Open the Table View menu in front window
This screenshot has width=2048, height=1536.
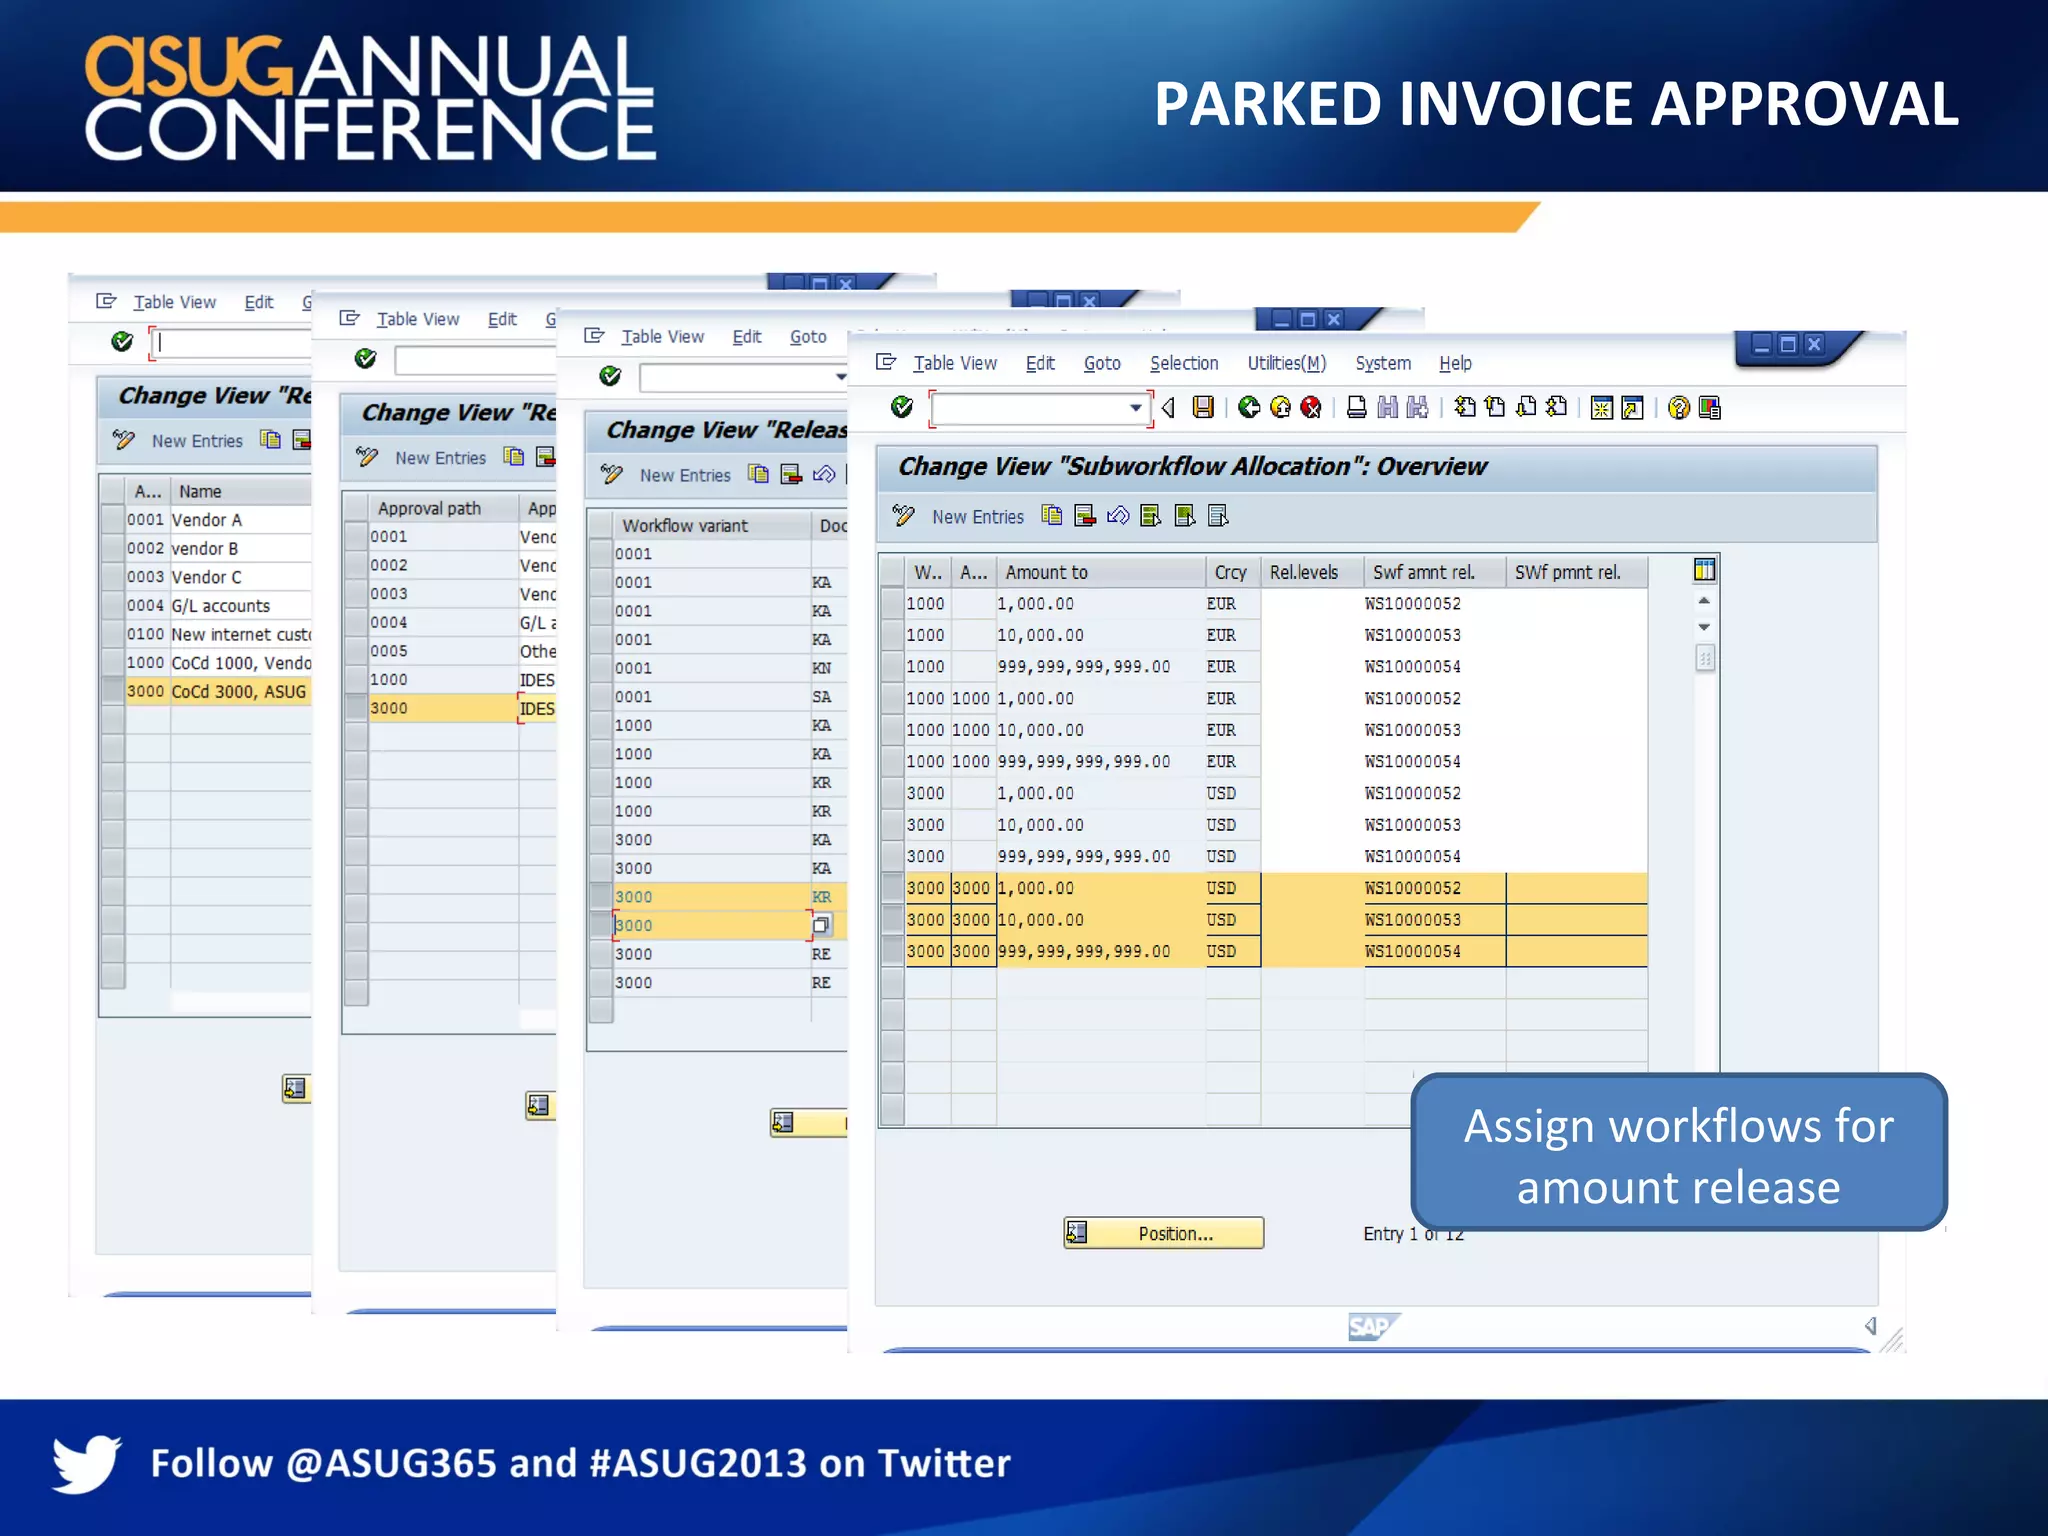955,363
